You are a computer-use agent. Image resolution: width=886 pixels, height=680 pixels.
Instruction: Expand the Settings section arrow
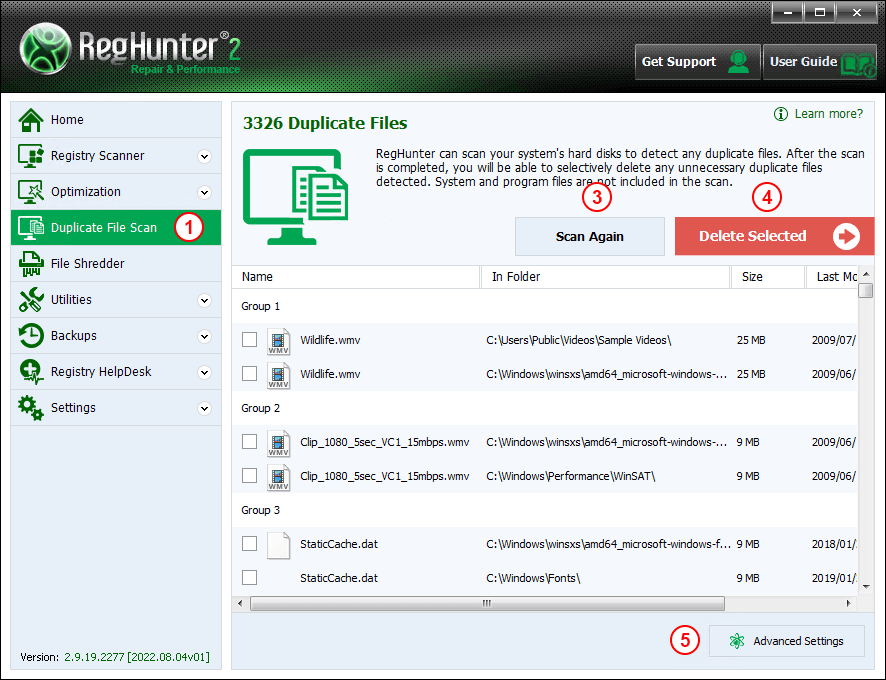tap(204, 408)
